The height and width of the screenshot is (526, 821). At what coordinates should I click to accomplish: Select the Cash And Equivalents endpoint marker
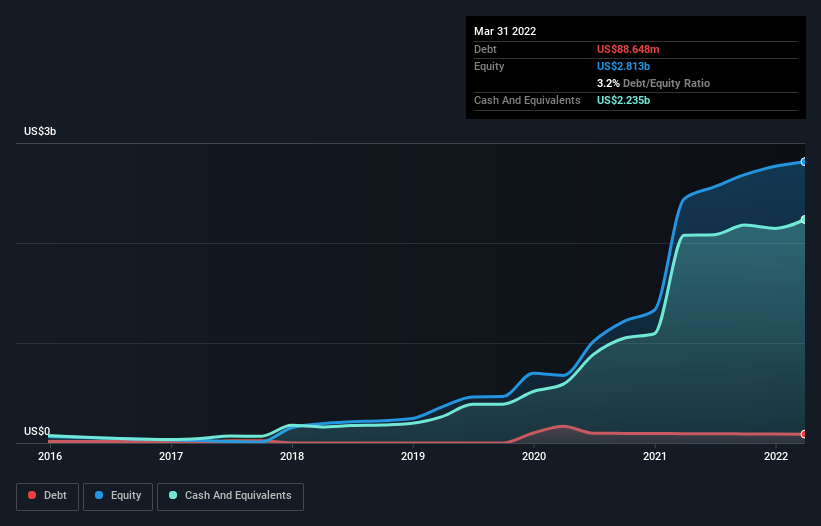click(804, 220)
